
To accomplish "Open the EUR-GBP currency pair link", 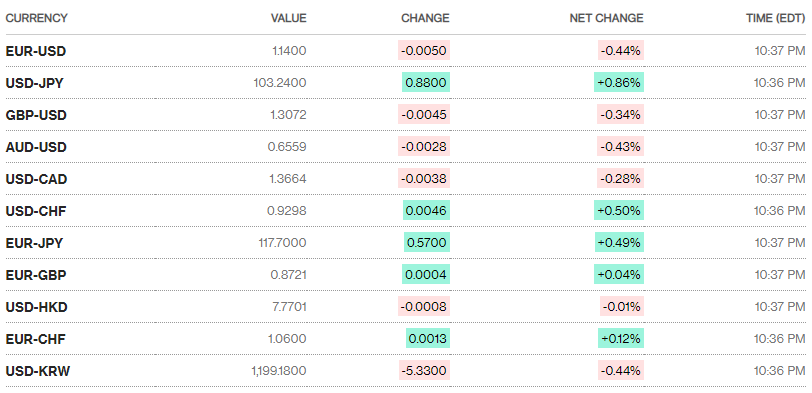I will (x=36, y=275).
